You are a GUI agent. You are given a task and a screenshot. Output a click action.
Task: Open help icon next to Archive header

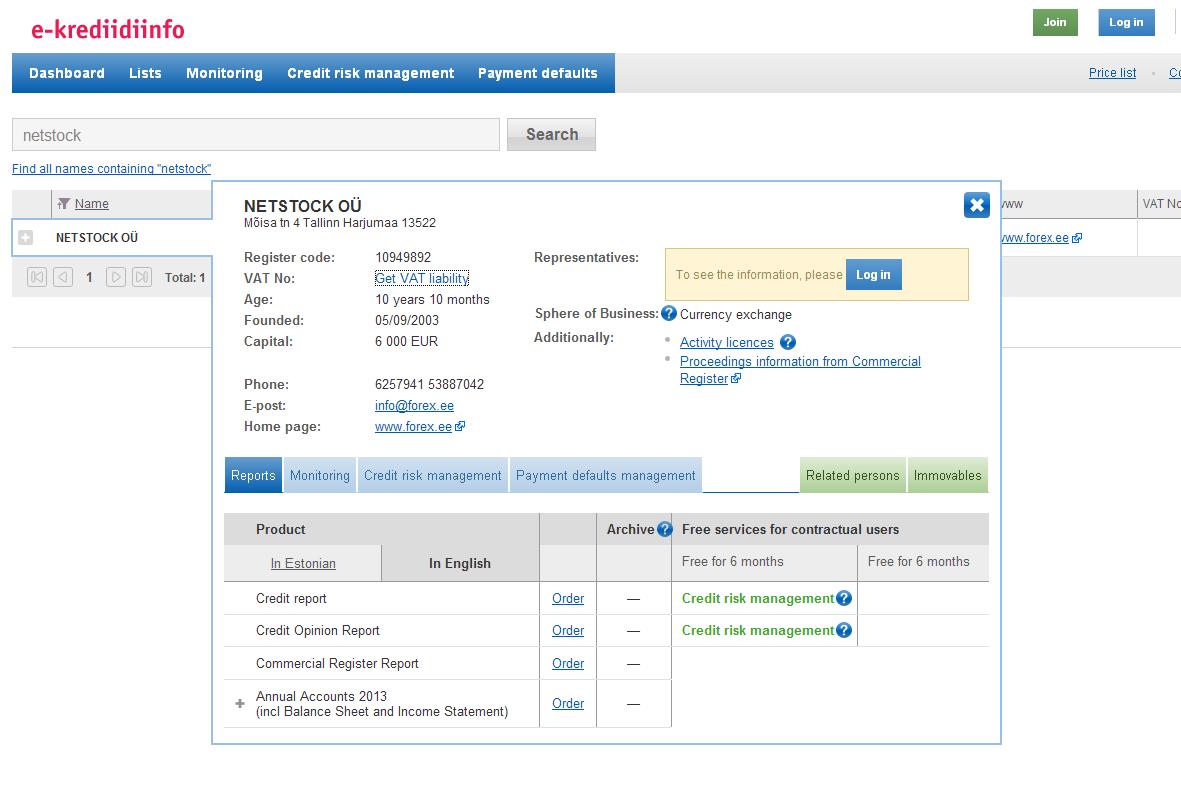coord(664,529)
